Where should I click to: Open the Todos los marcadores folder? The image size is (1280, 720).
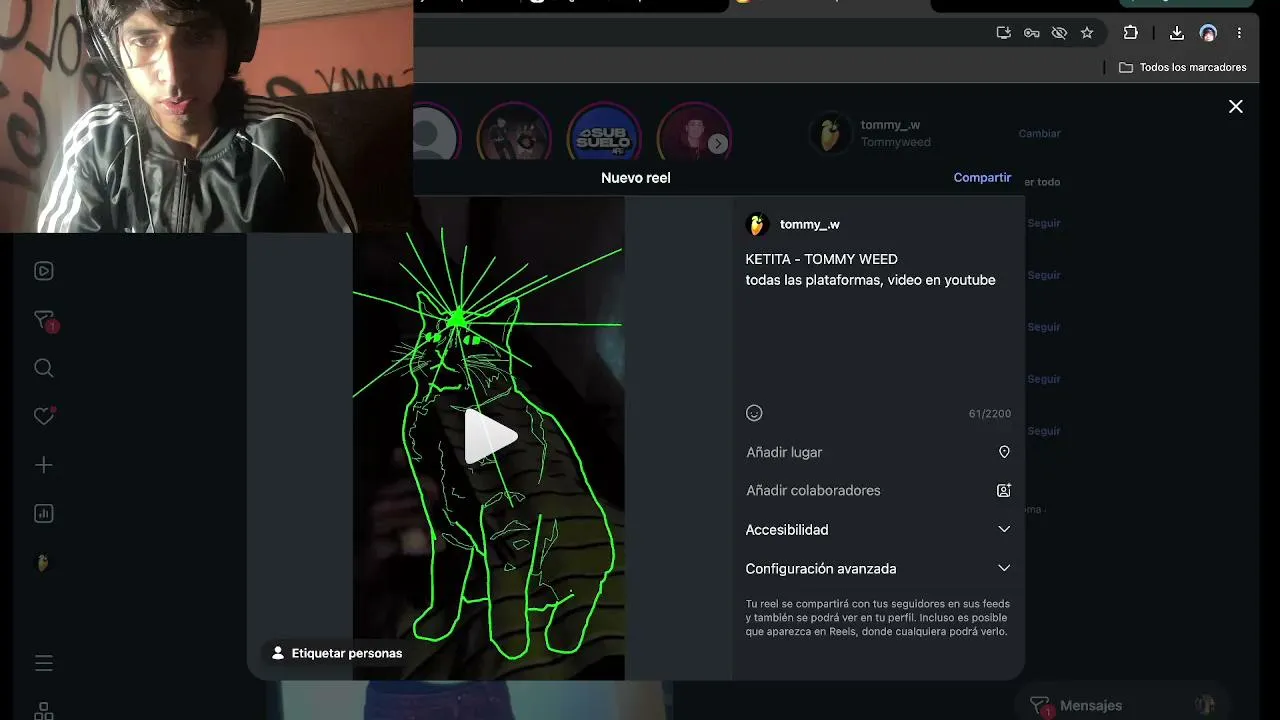(1183, 67)
